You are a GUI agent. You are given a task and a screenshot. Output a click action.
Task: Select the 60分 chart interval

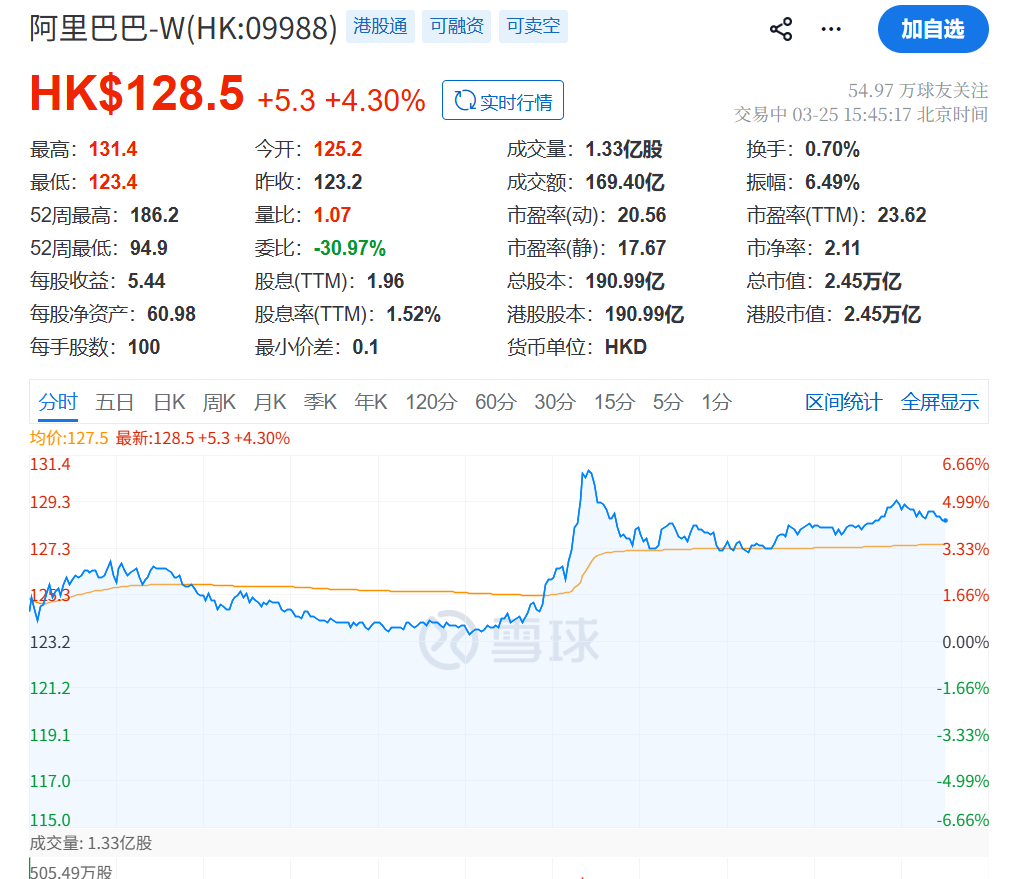coord(496,400)
